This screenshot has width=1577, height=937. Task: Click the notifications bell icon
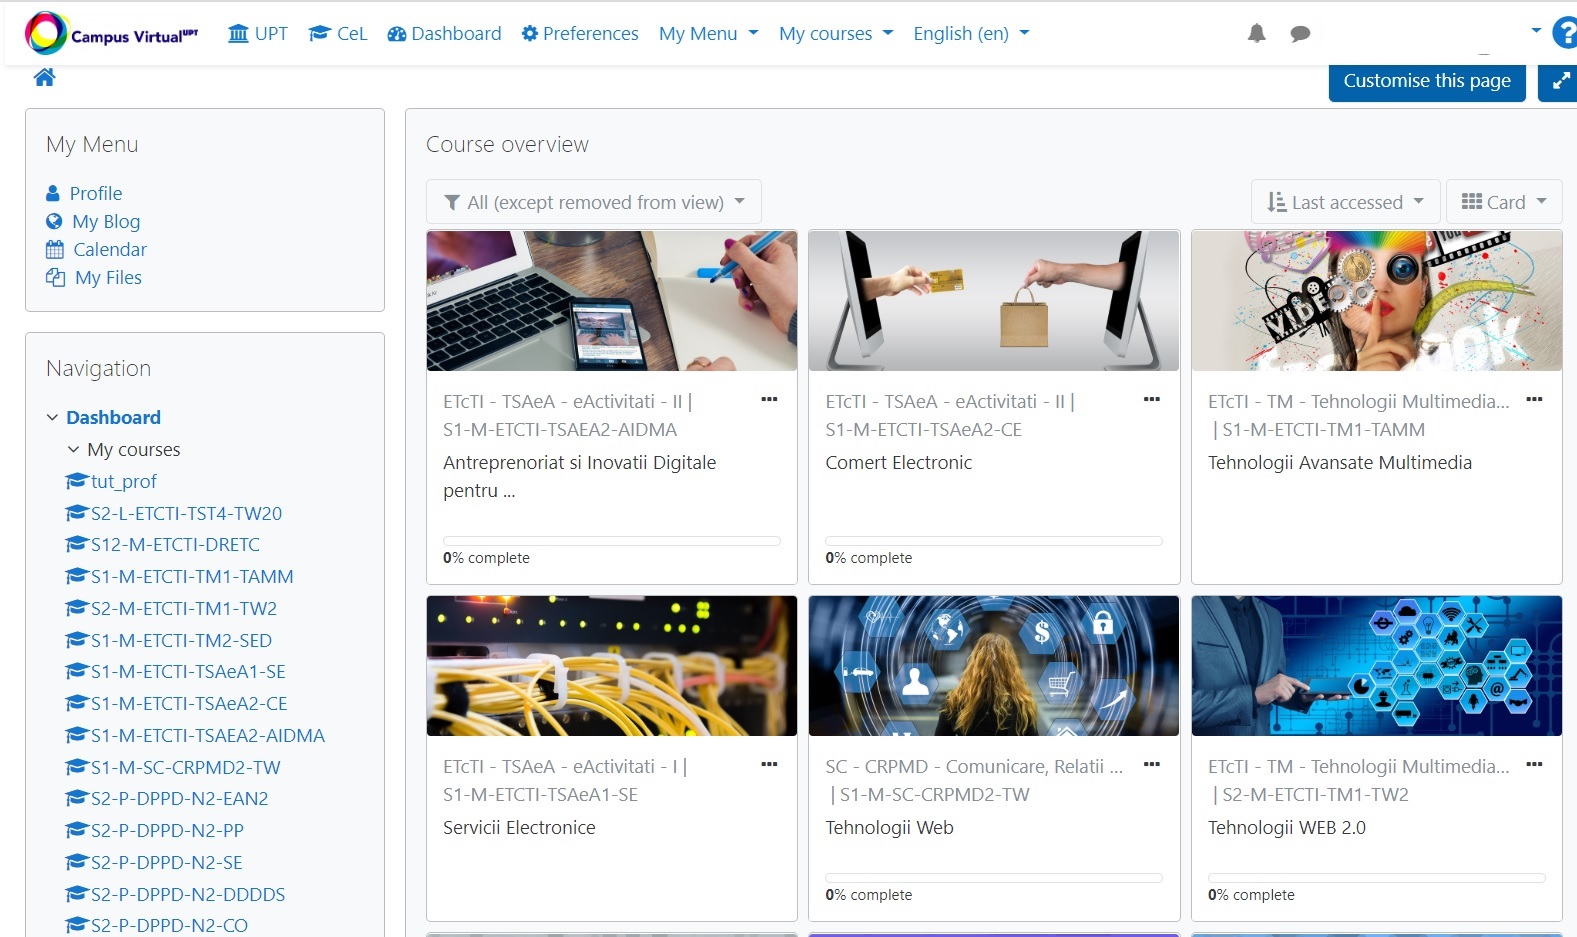tap(1256, 34)
